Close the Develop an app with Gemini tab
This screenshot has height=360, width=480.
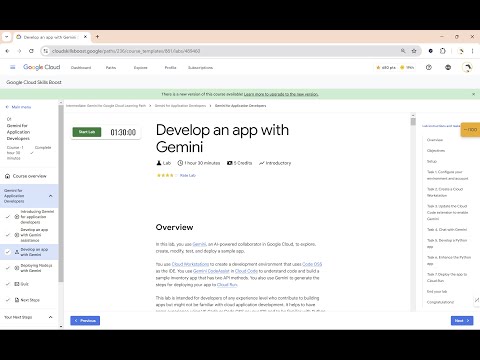point(85,37)
